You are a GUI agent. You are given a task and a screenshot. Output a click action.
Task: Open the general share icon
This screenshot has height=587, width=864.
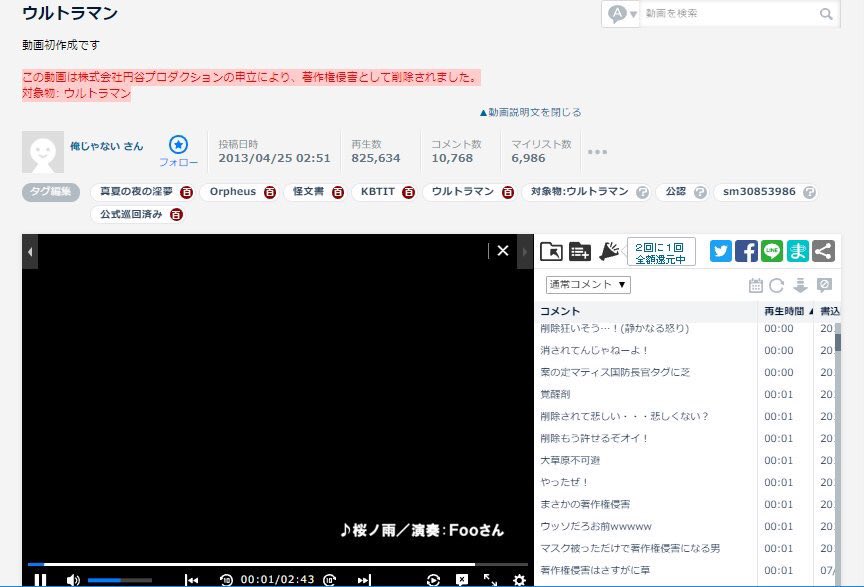tap(823, 251)
